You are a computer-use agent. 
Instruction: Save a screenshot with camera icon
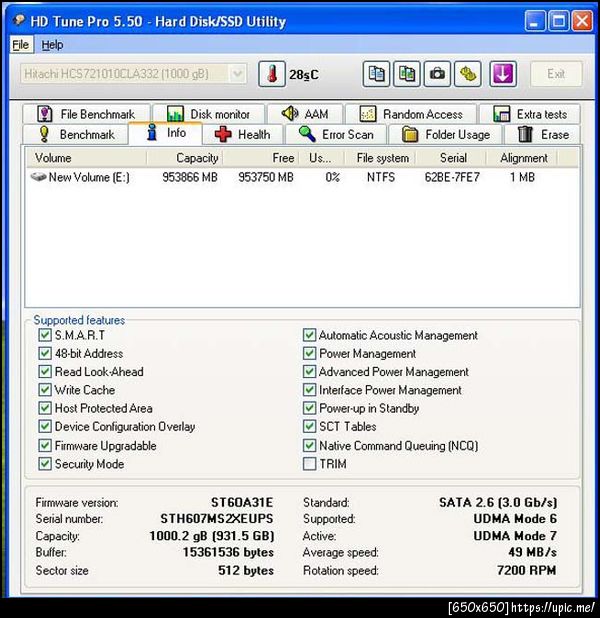pyautogui.click(x=437, y=74)
